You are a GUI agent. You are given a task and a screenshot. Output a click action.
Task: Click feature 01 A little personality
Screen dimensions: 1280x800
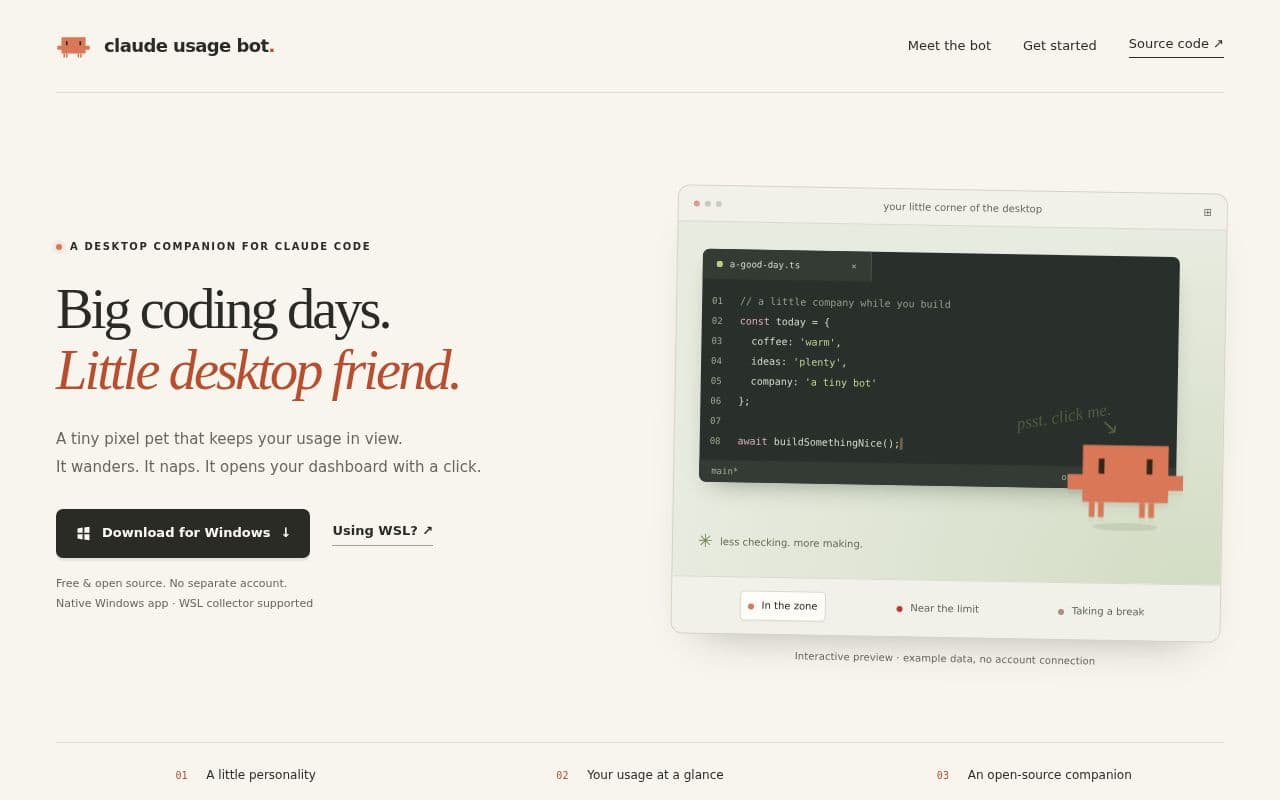(246, 775)
